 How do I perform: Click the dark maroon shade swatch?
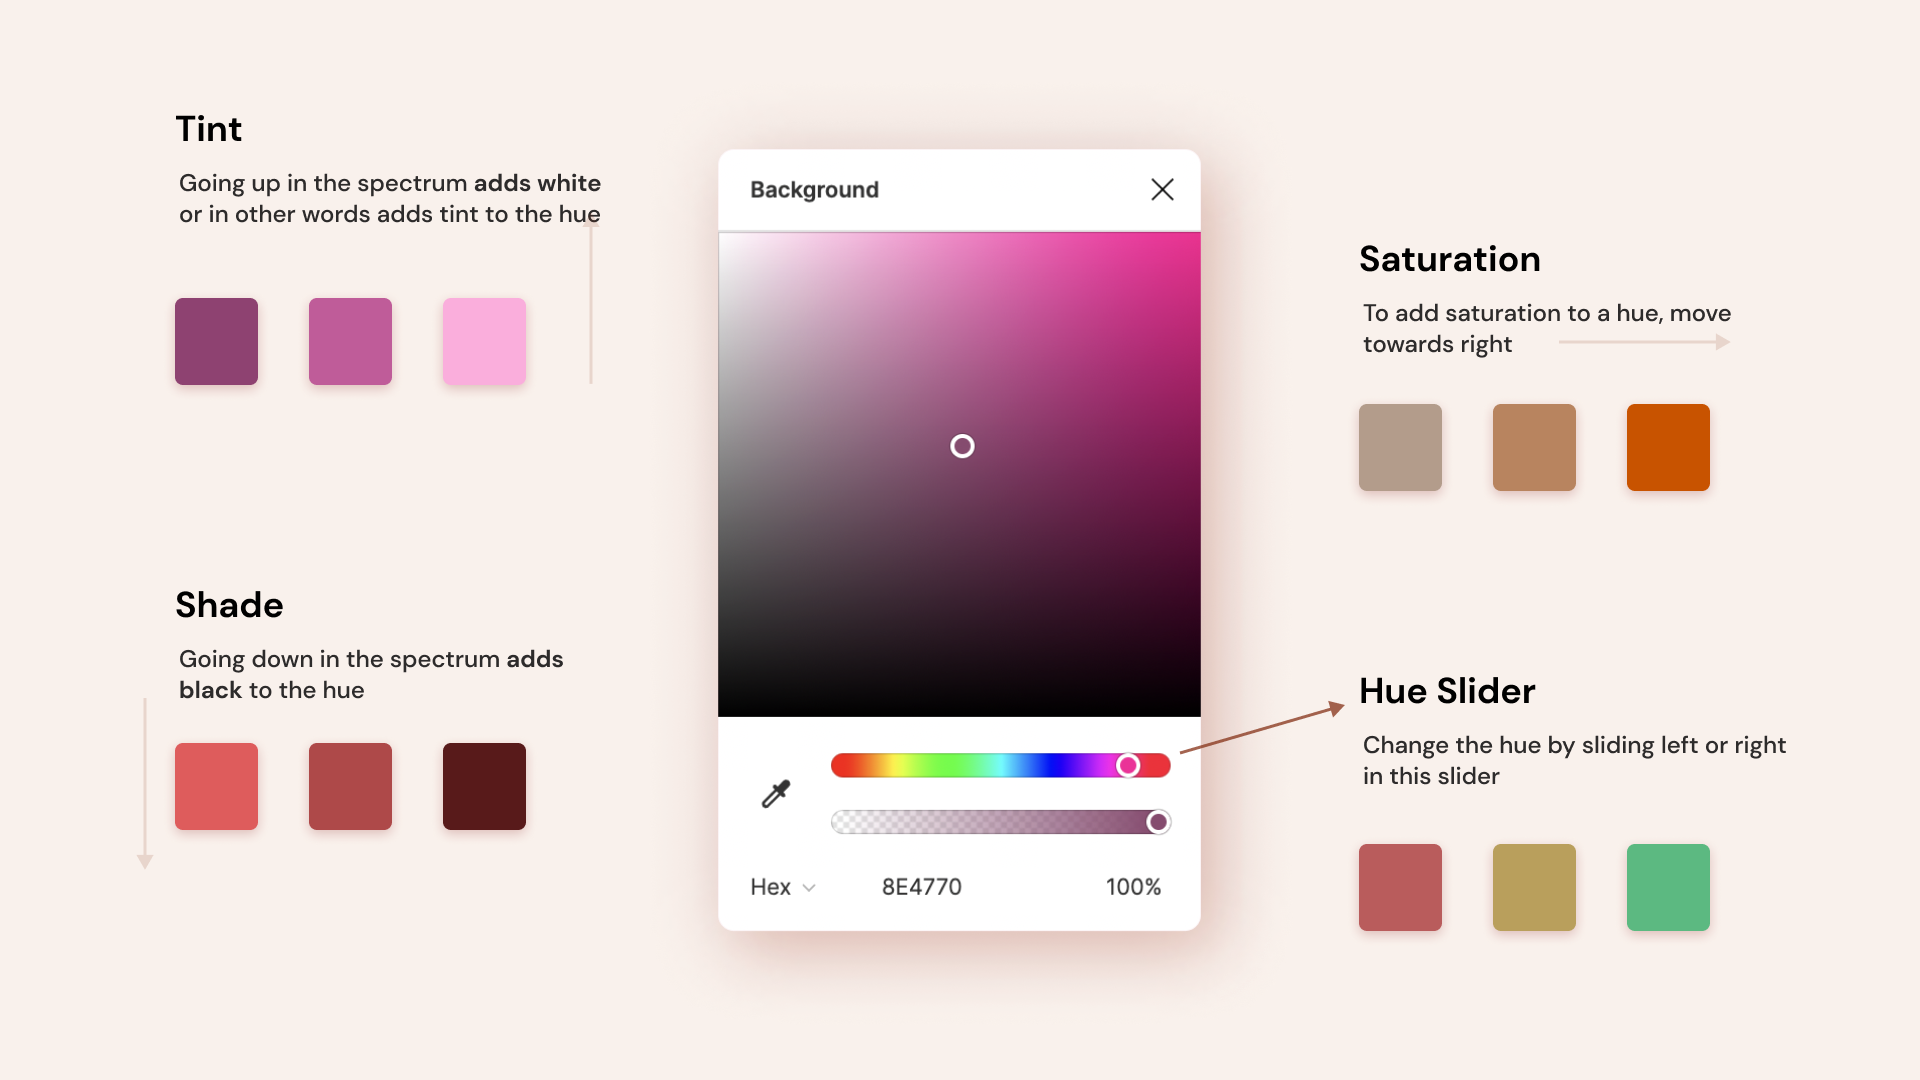pyautogui.click(x=485, y=786)
